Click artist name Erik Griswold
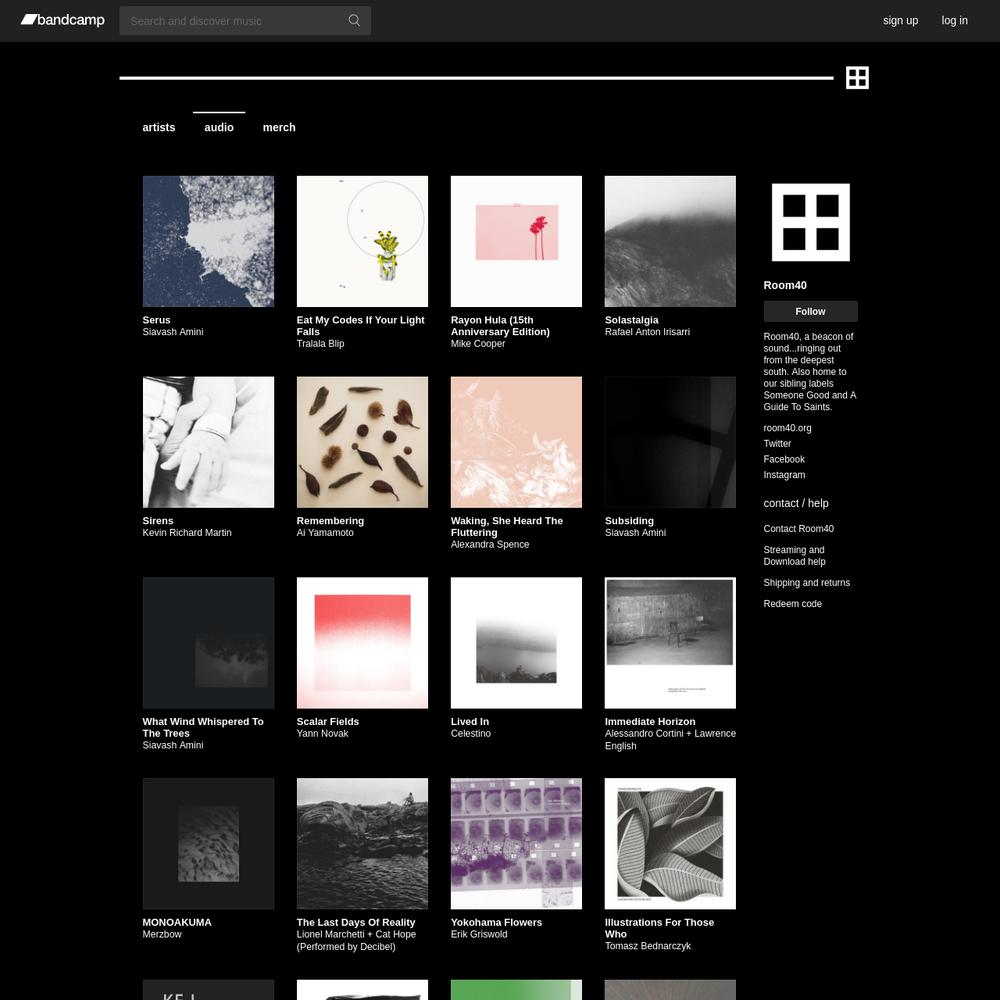 [479, 934]
